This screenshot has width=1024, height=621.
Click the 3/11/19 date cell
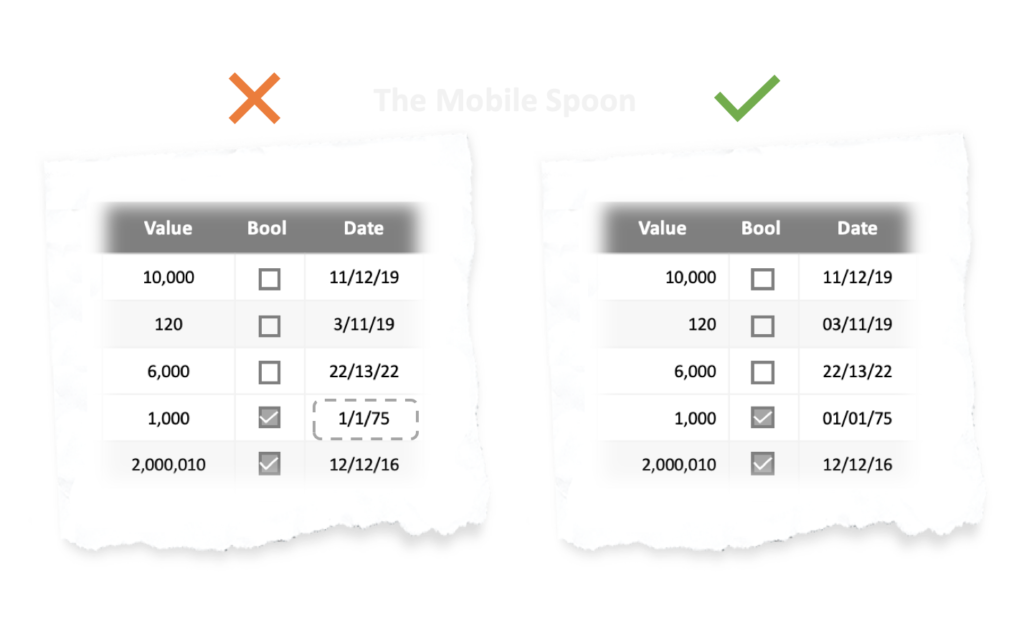point(364,325)
